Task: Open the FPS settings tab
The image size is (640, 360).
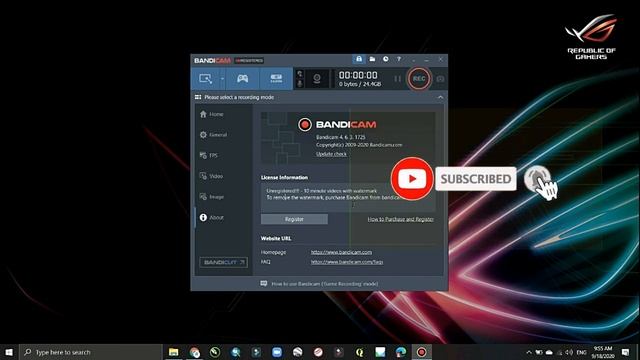Action: point(209,156)
